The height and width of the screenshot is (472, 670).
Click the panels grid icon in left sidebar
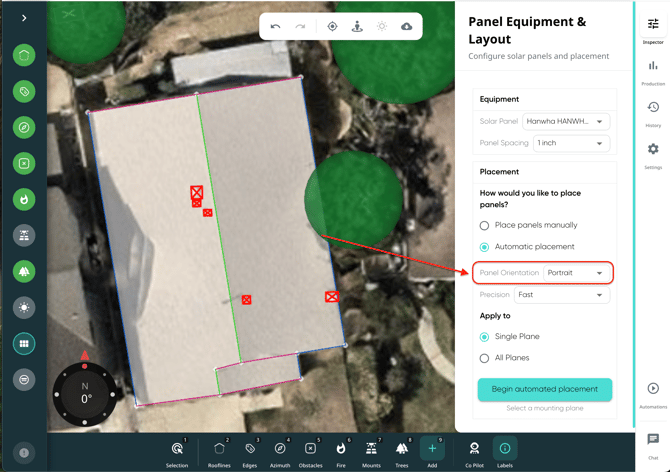24,344
